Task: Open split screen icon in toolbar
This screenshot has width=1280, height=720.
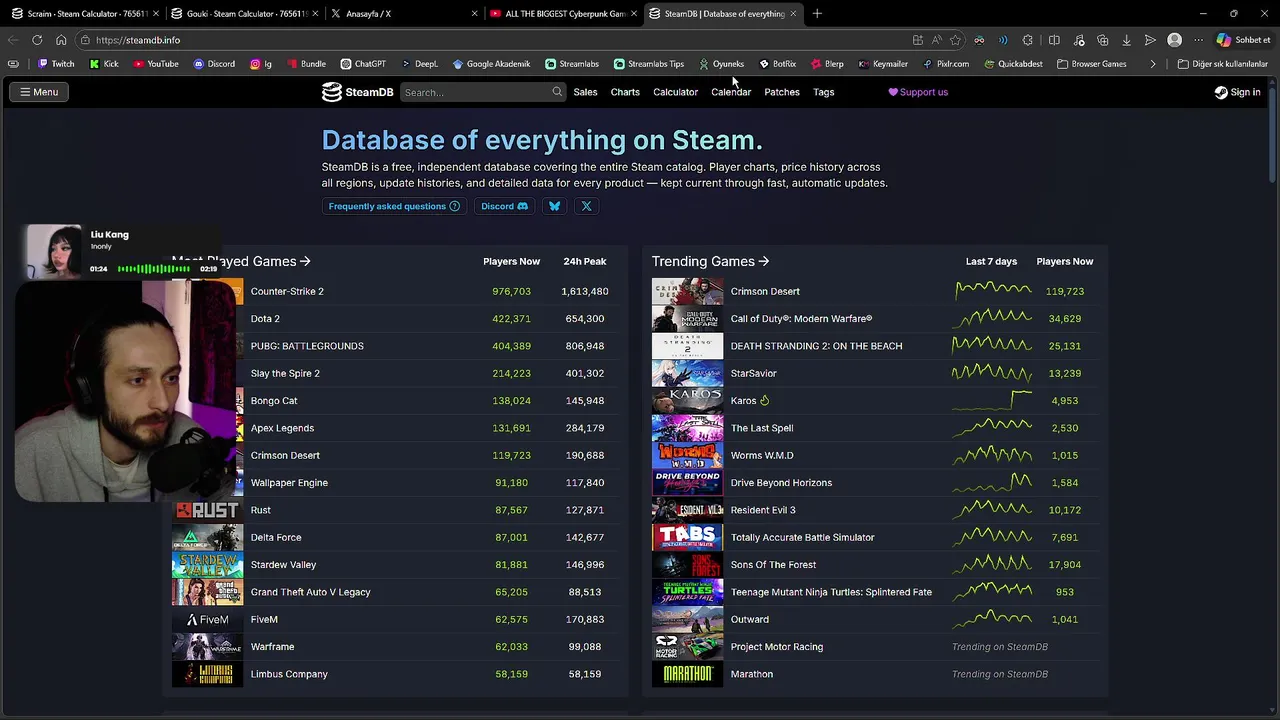Action: click(1054, 40)
